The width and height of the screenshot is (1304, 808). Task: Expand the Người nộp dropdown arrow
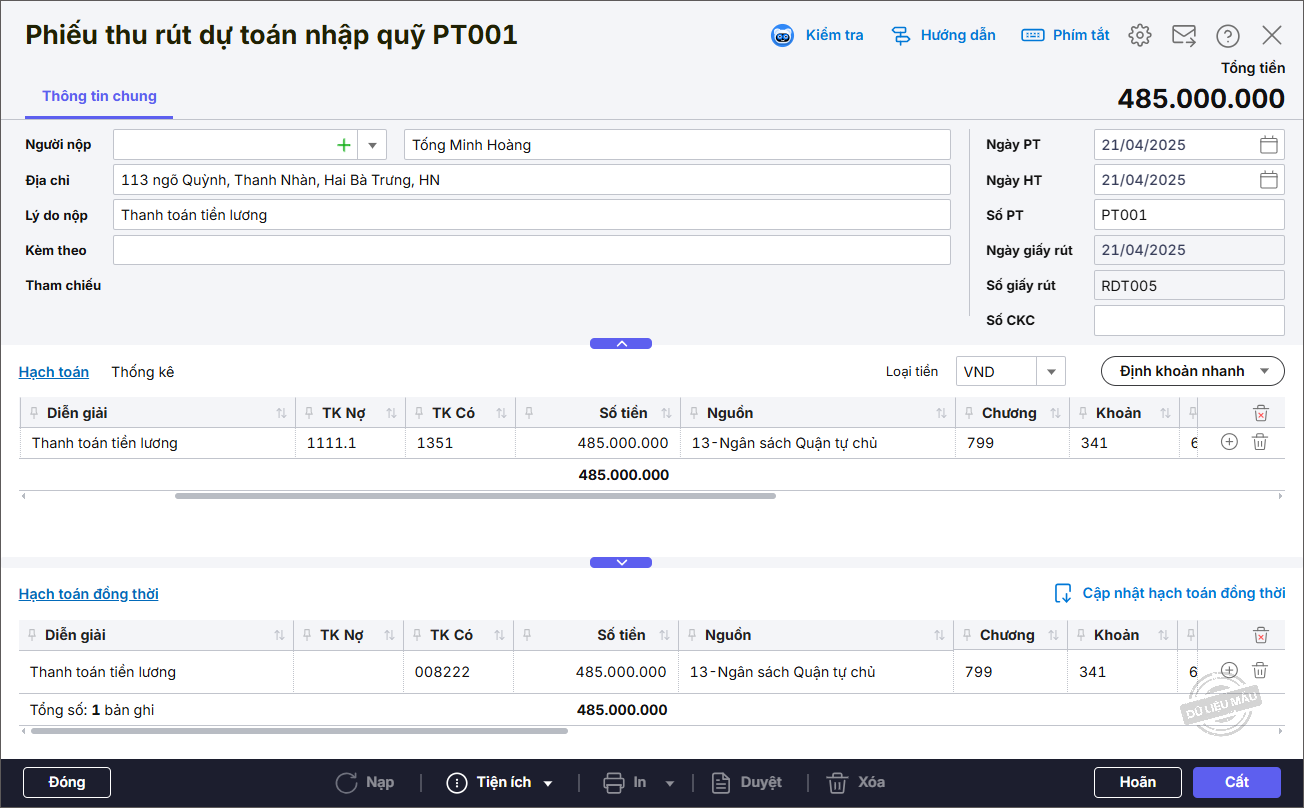tap(372, 145)
